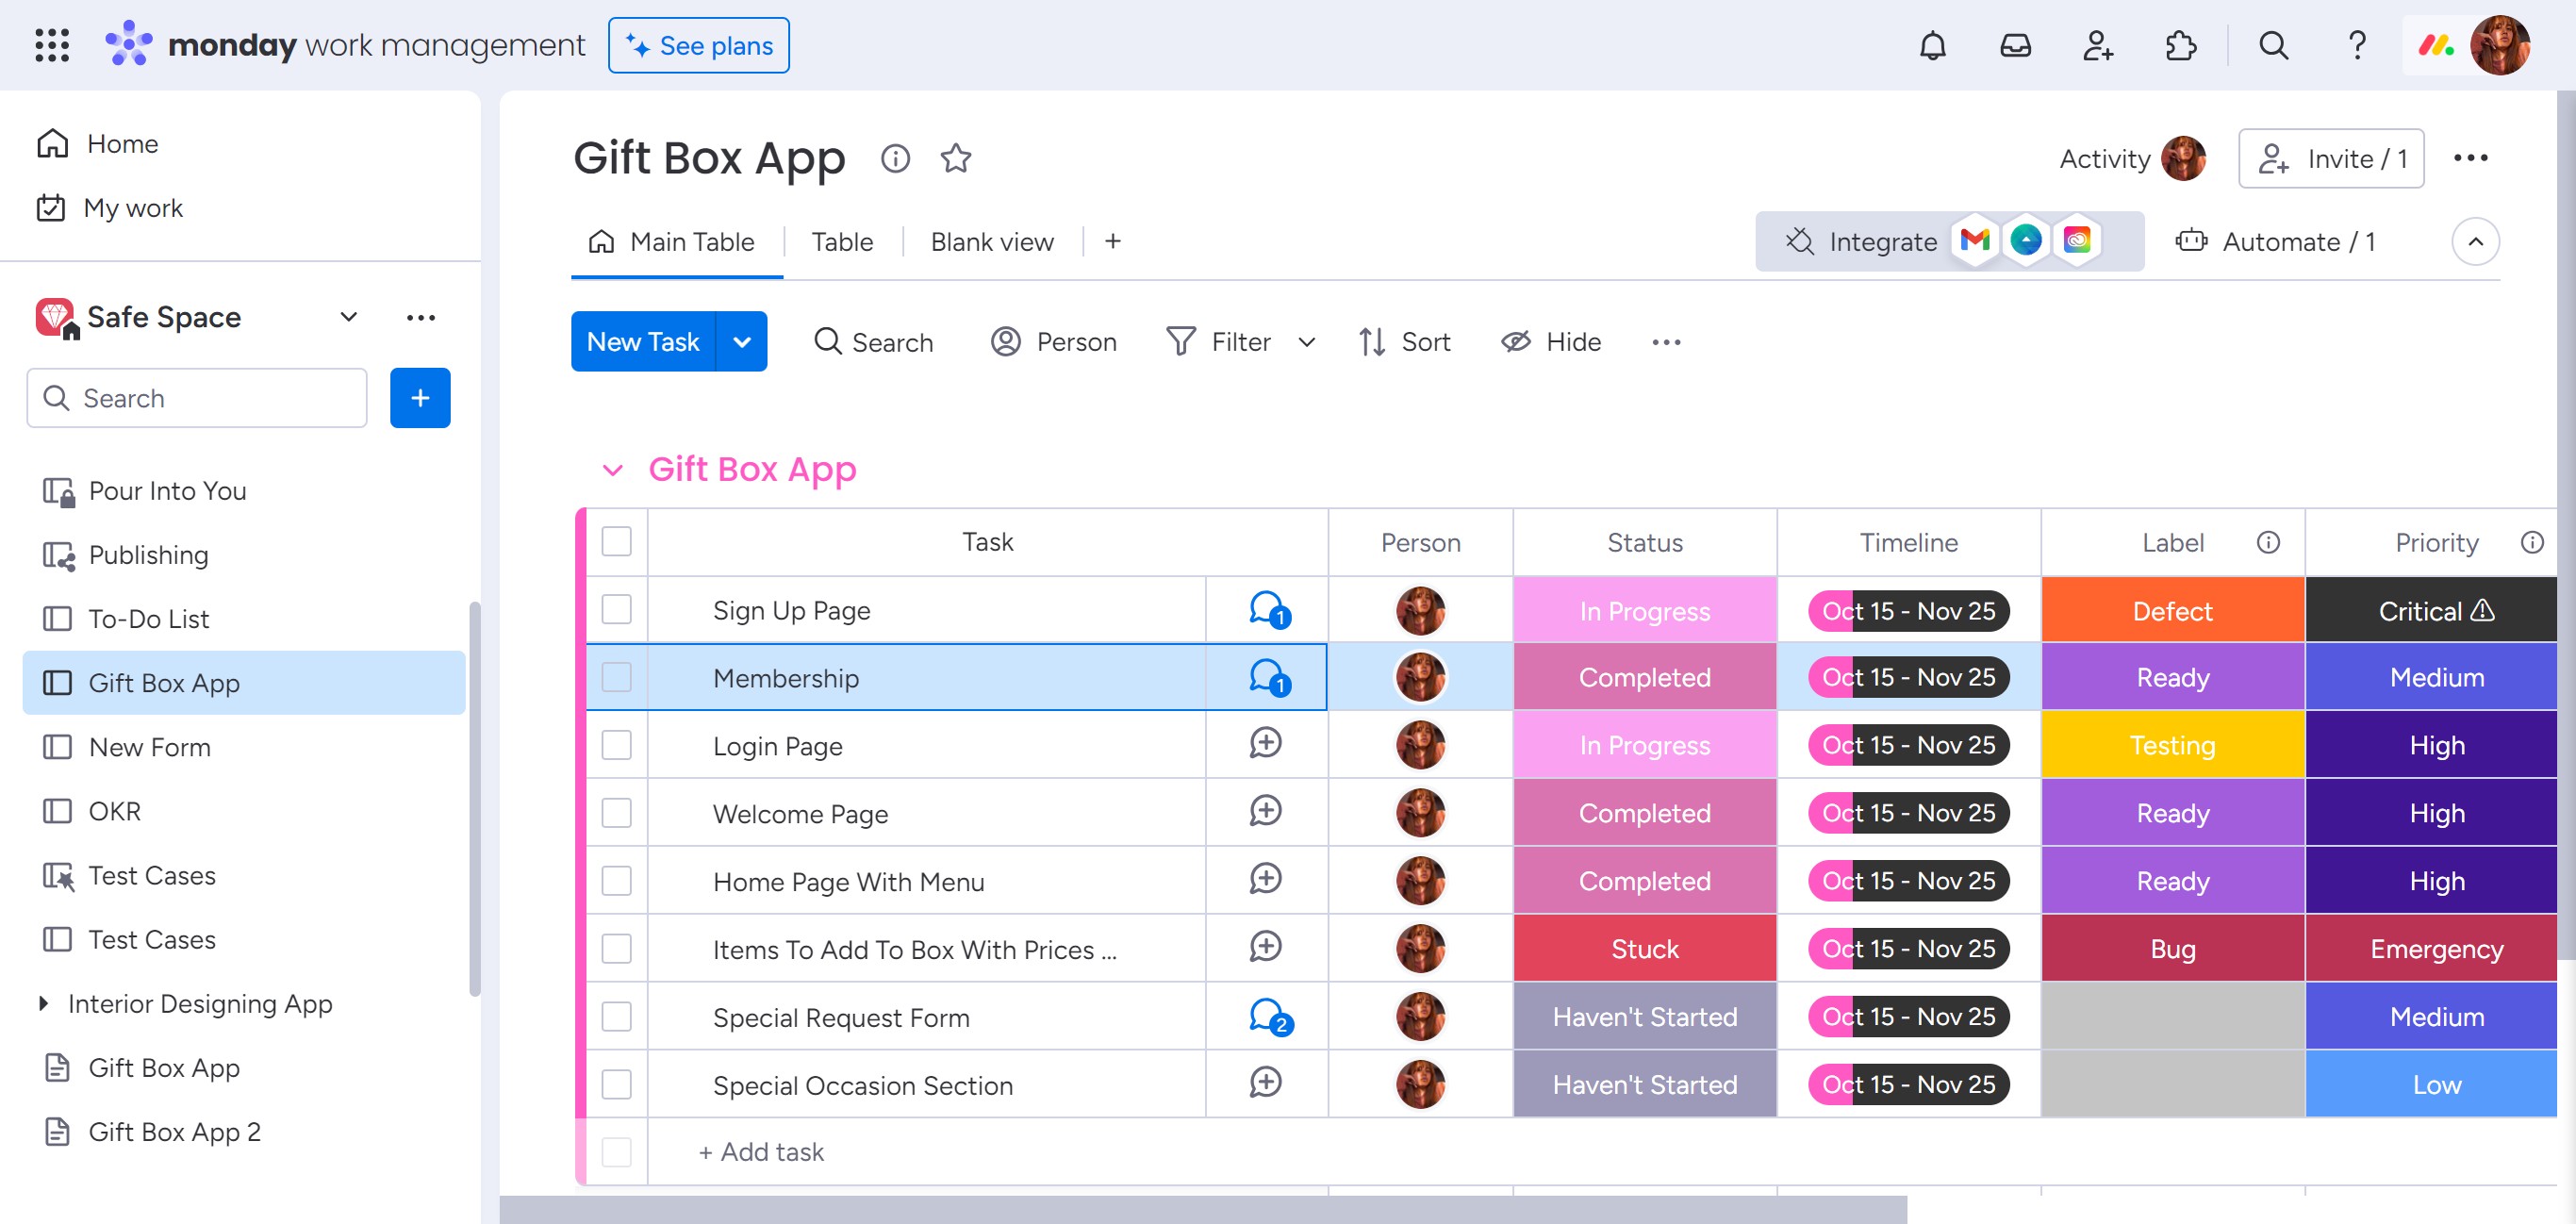Expand the Interior Designing App folder
This screenshot has width=2576, height=1224.
[x=42, y=1003]
